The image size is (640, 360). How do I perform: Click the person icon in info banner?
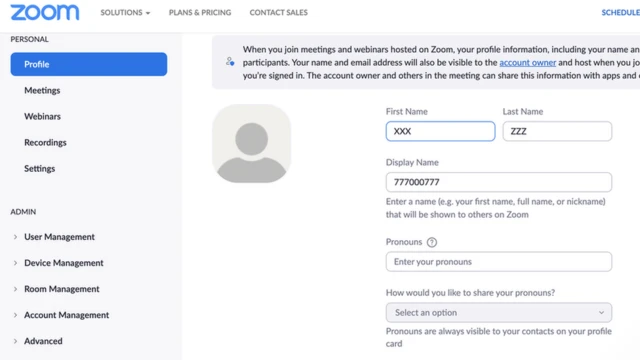coord(230,62)
